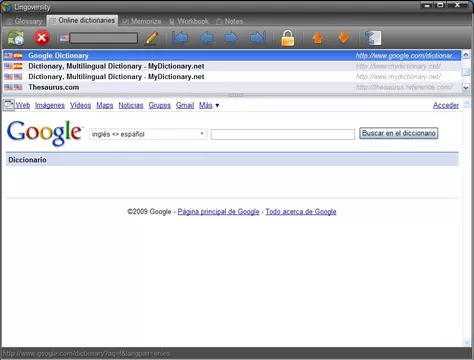Click the blue back arrow
Screen dimensions: 474x360
pos(207,38)
